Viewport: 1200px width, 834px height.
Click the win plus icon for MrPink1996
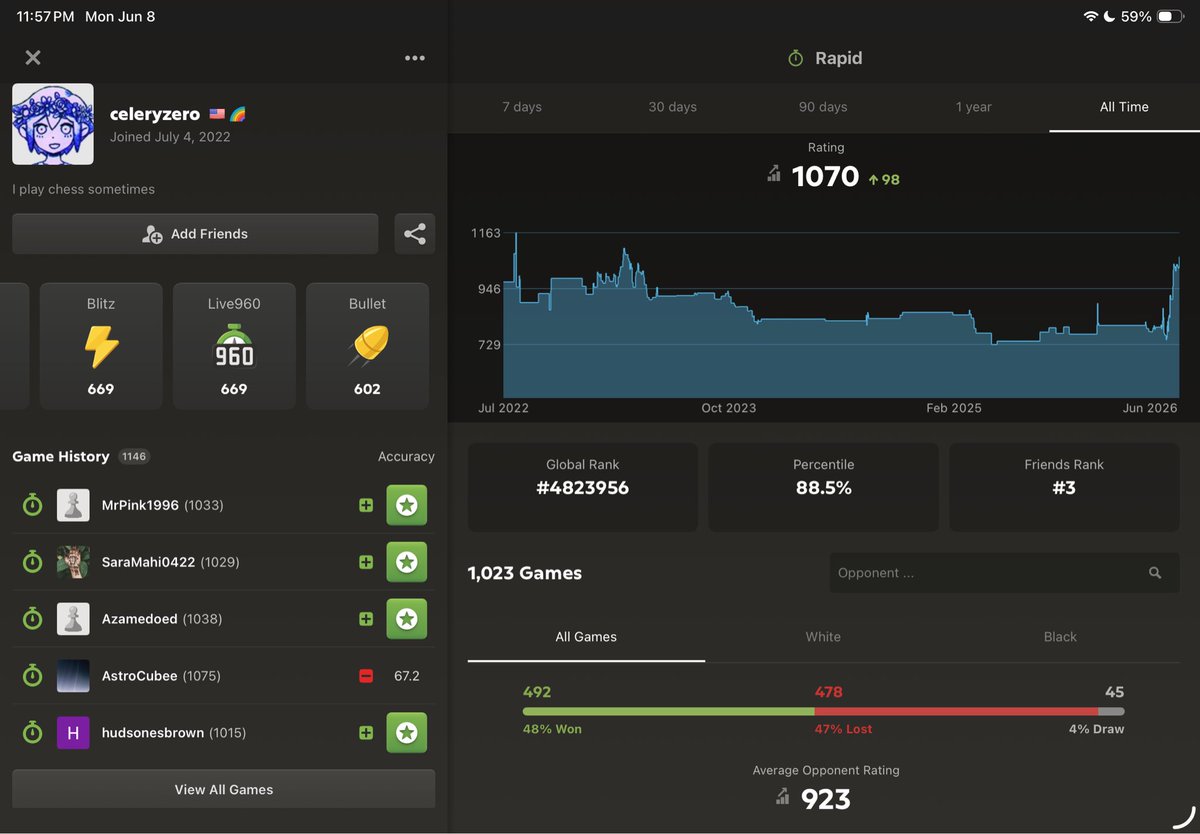coord(366,505)
